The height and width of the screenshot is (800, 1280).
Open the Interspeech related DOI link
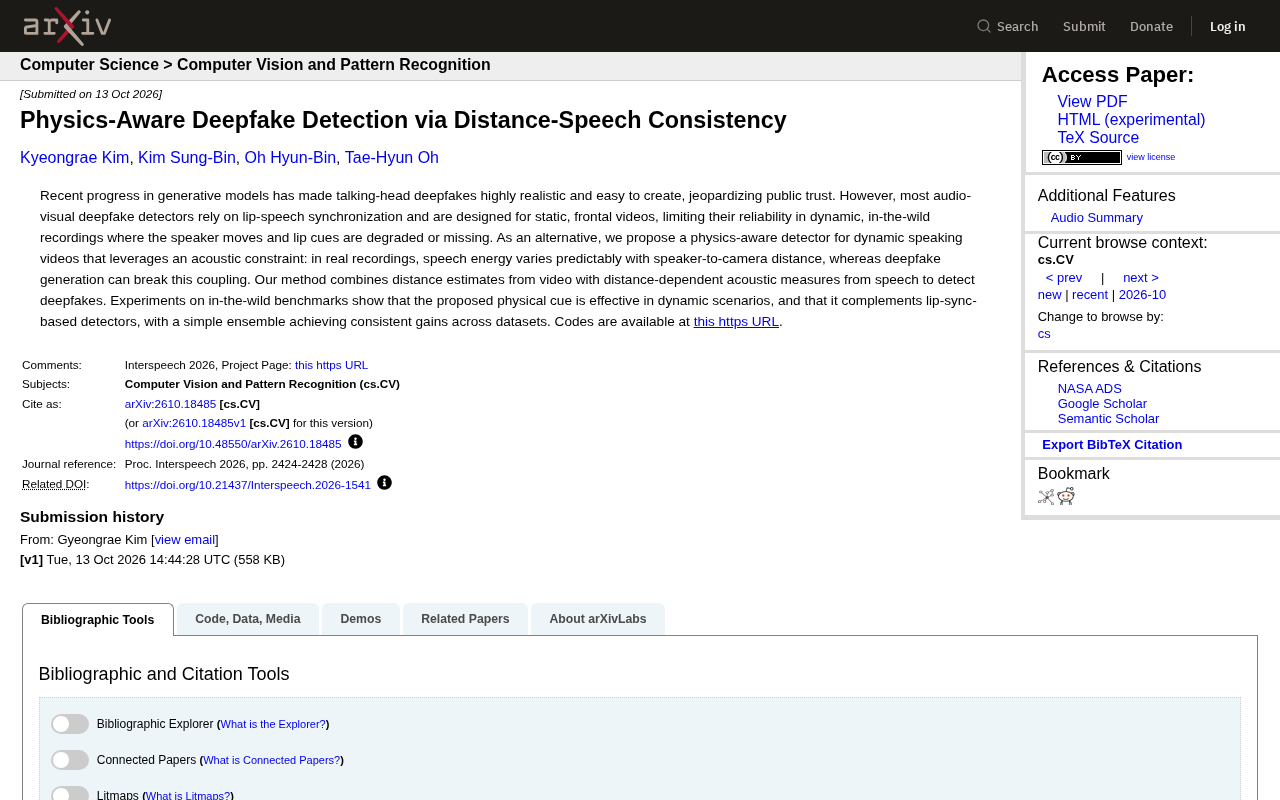[248, 485]
